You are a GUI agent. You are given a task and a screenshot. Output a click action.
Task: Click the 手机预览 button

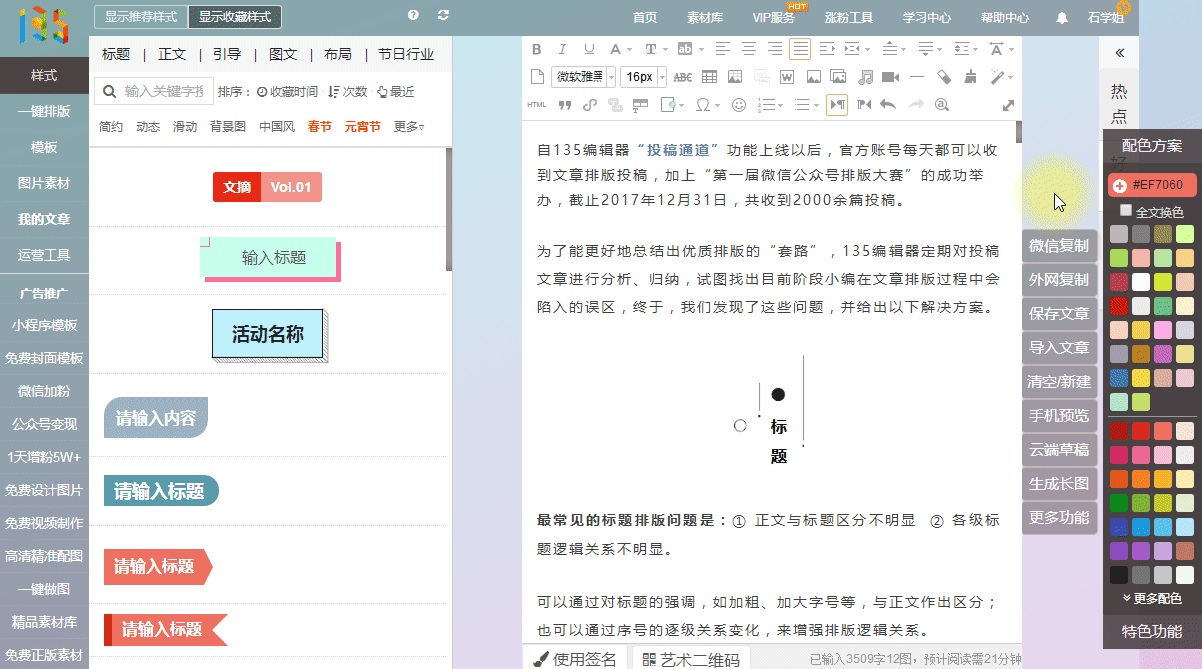pos(1059,415)
